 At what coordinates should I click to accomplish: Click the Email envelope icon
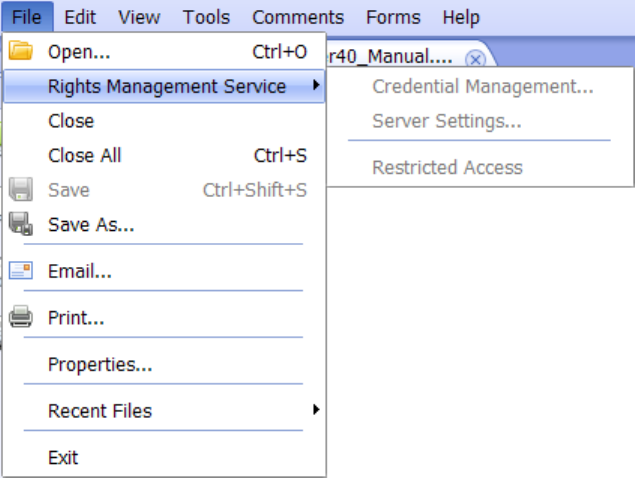pyautogui.click(x=21, y=271)
